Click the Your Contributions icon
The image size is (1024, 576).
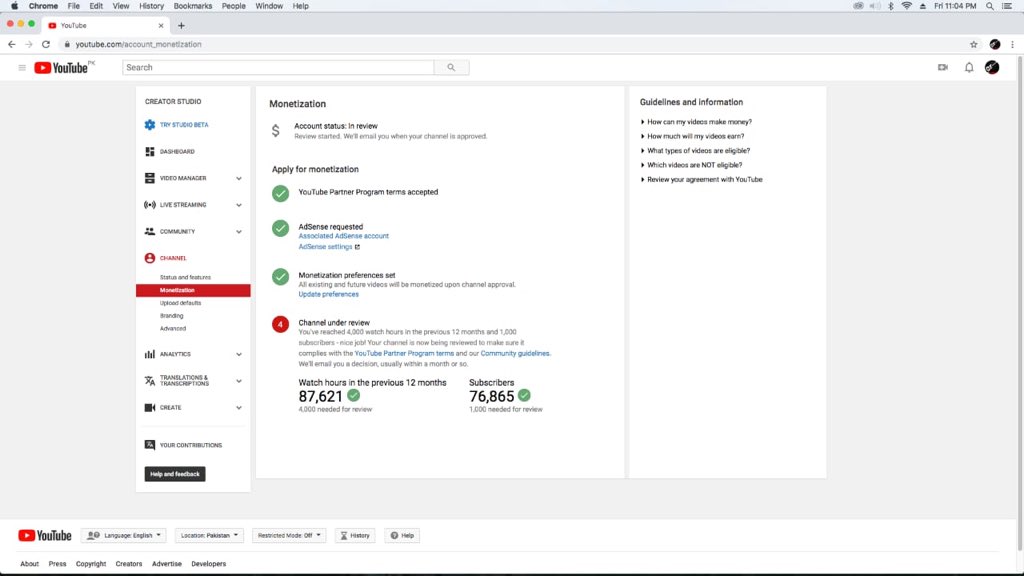pos(150,445)
